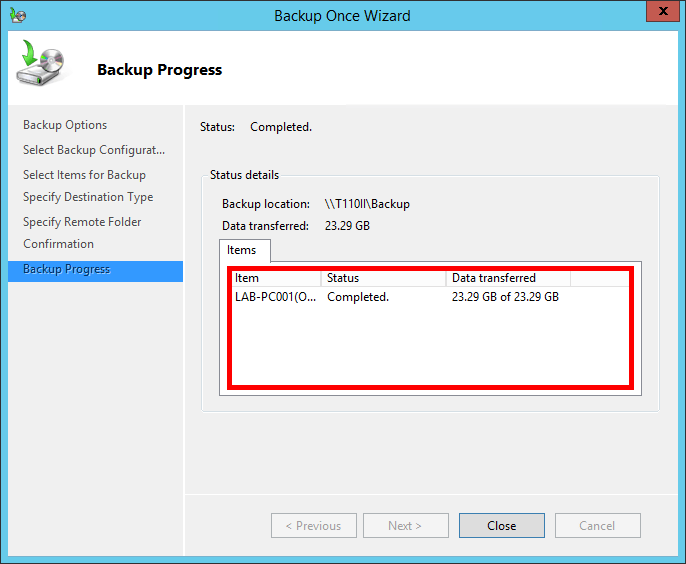This screenshot has width=686, height=564.
Task: Click the Backup Progress page heading
Action: [159, 70]
